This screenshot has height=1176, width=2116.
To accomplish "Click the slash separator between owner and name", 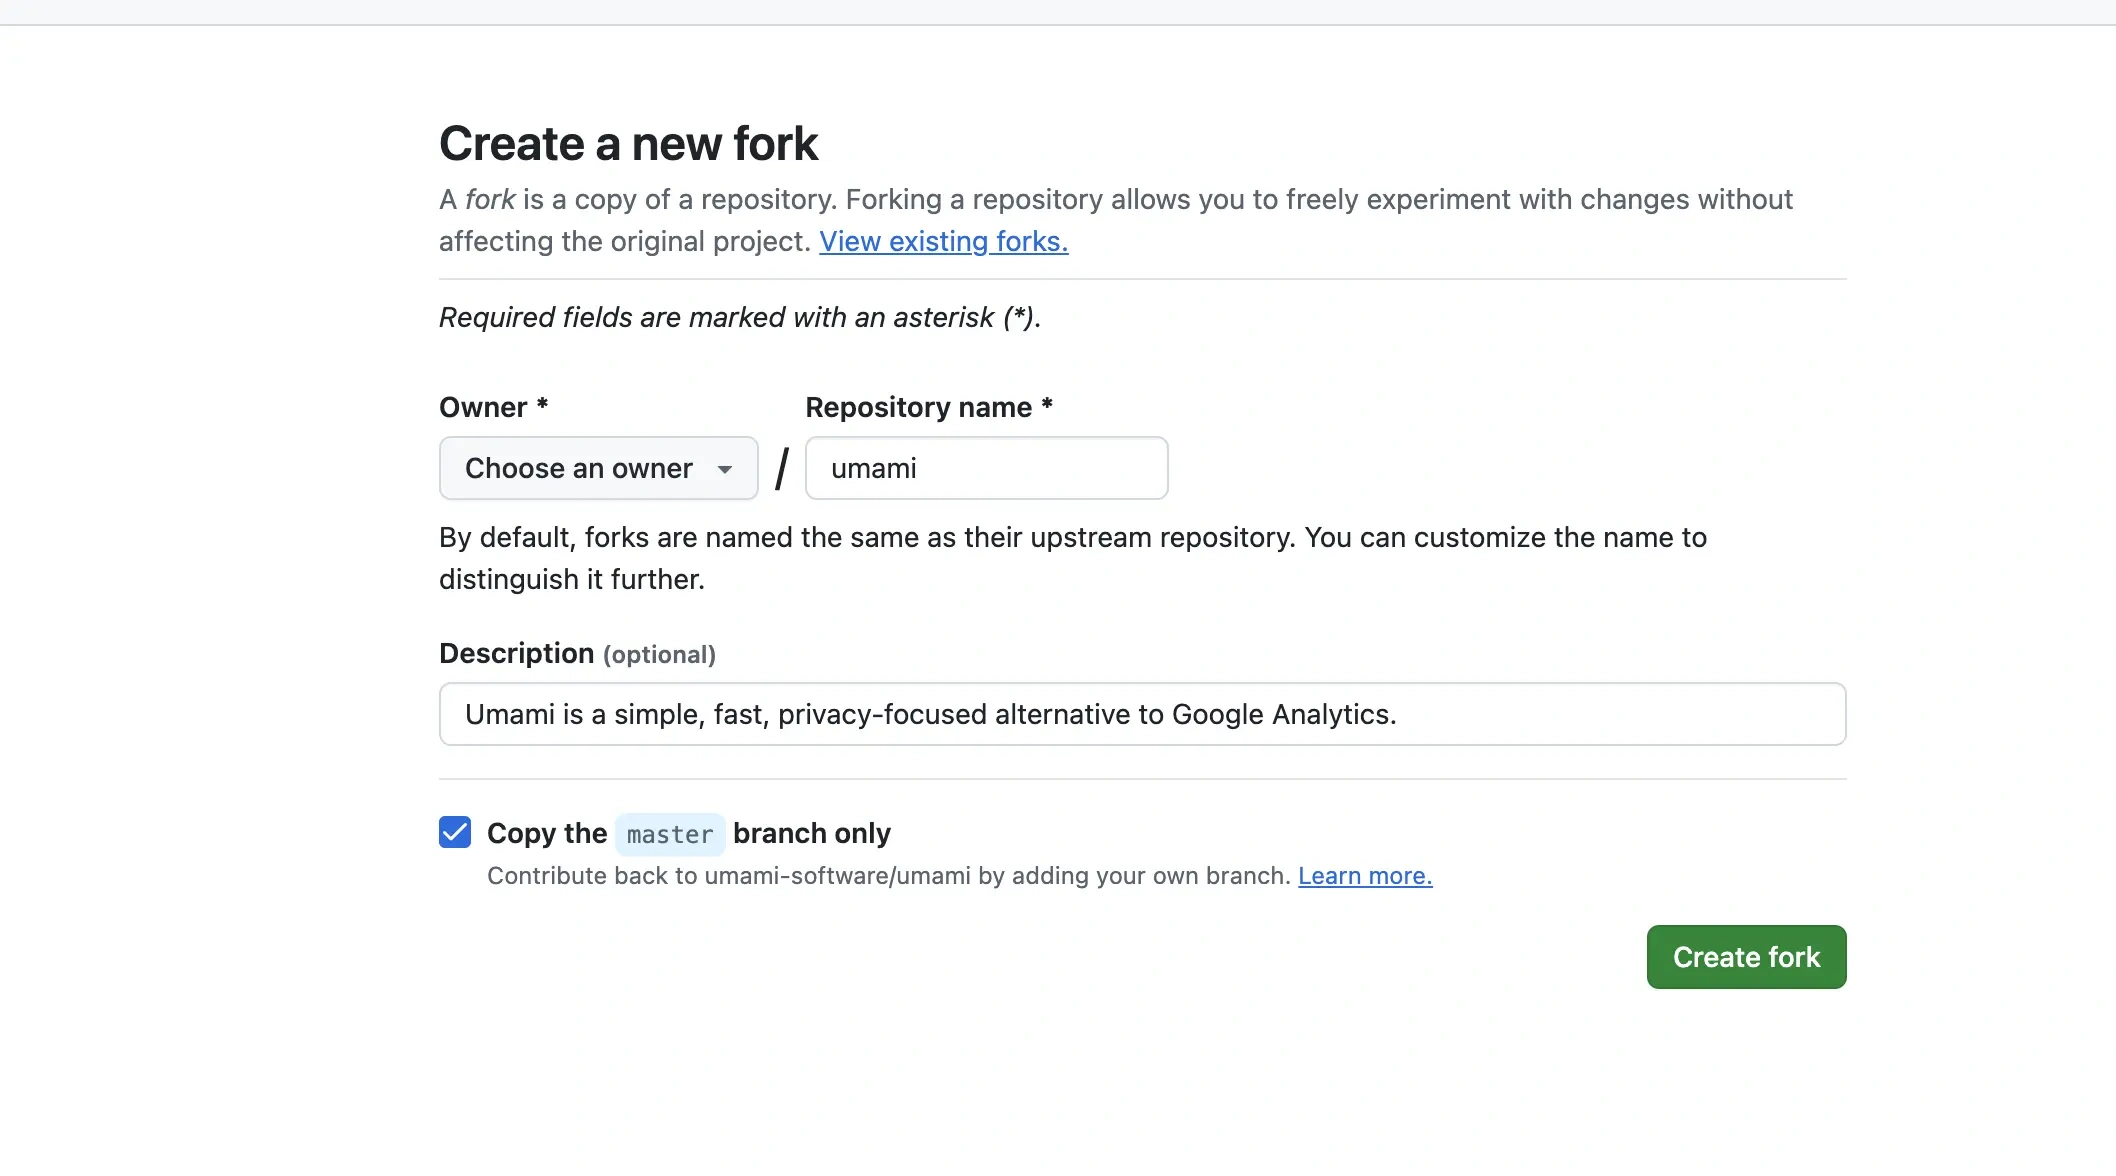I will (x=782, y=468).
